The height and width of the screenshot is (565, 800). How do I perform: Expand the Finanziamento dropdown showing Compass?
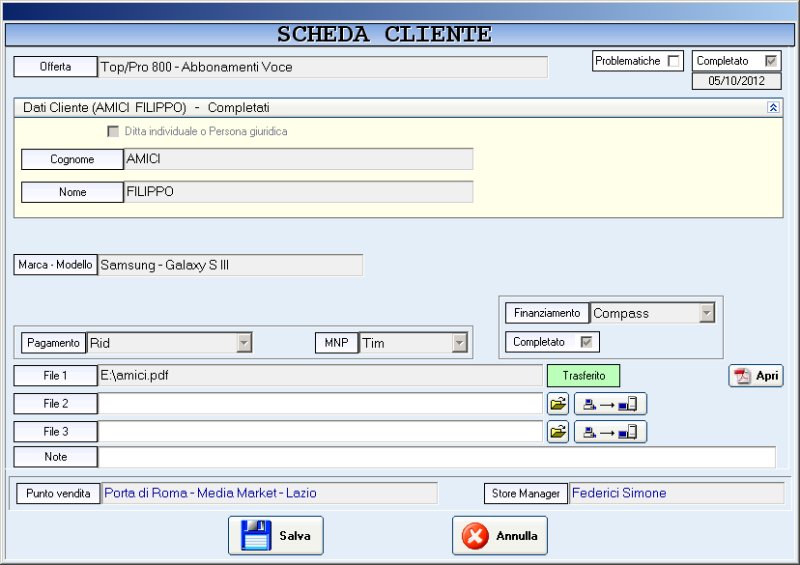click(707, 313)
